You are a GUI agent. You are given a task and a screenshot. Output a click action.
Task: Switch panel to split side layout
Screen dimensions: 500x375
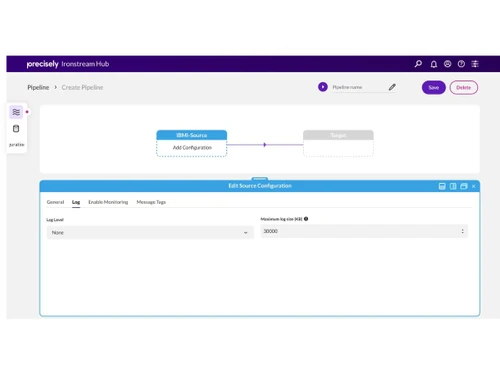click(453, 186)
